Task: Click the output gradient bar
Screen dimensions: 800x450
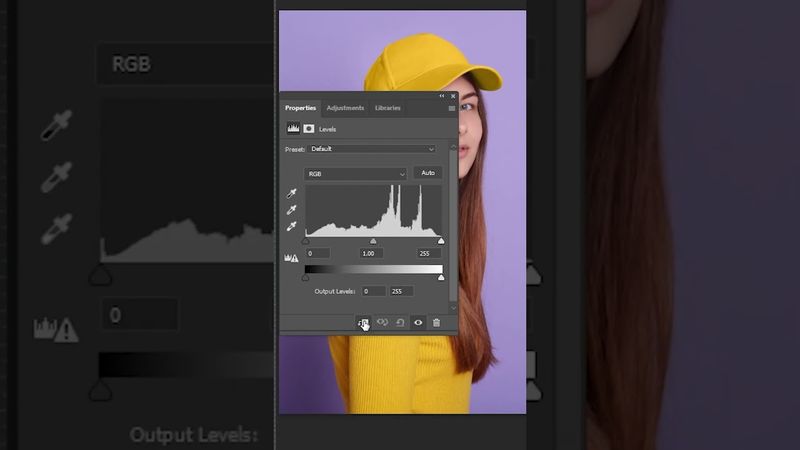Action: coord(373,269)
